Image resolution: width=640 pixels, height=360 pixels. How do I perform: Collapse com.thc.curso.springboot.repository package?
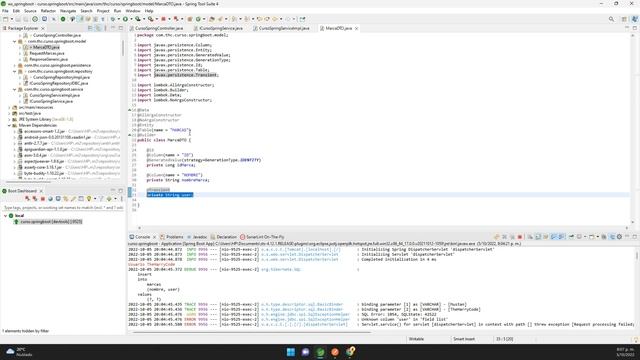click(15, 71)
